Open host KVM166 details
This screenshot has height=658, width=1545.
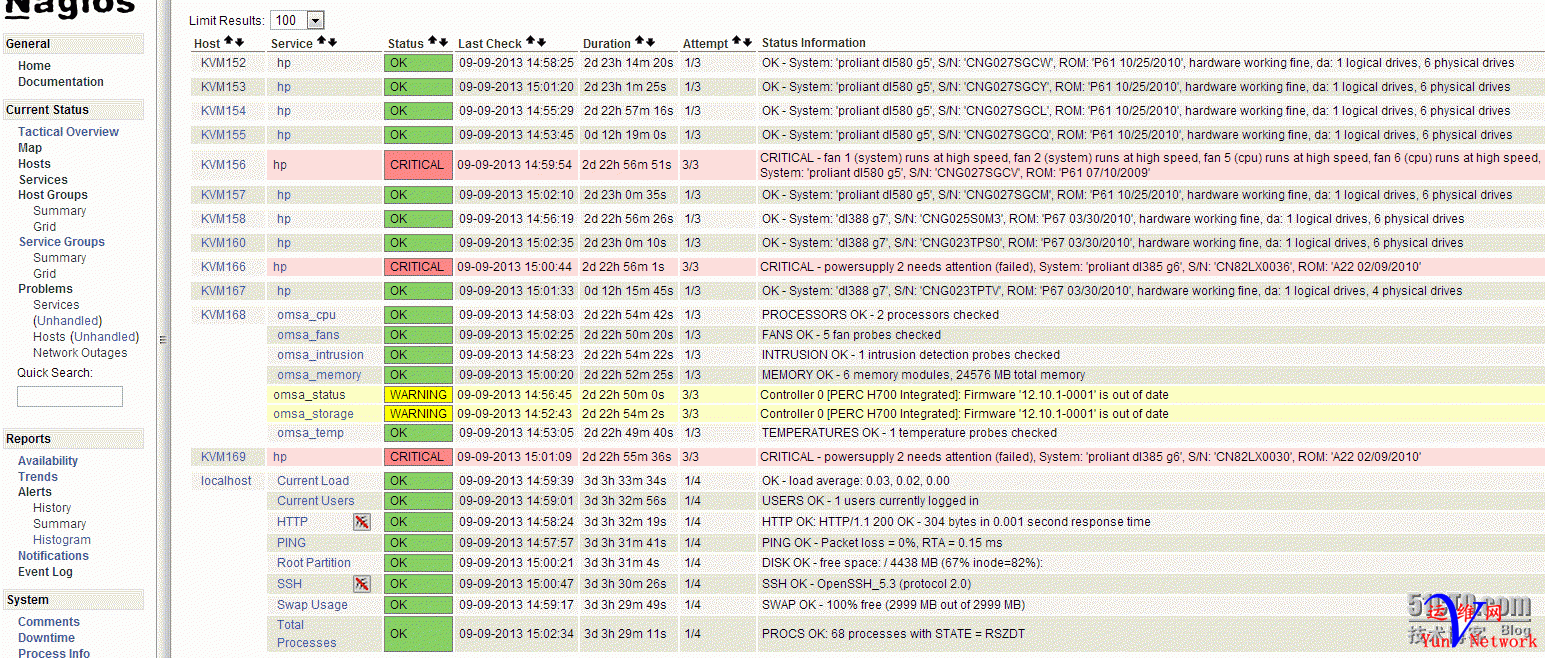(x=223, y=267)
